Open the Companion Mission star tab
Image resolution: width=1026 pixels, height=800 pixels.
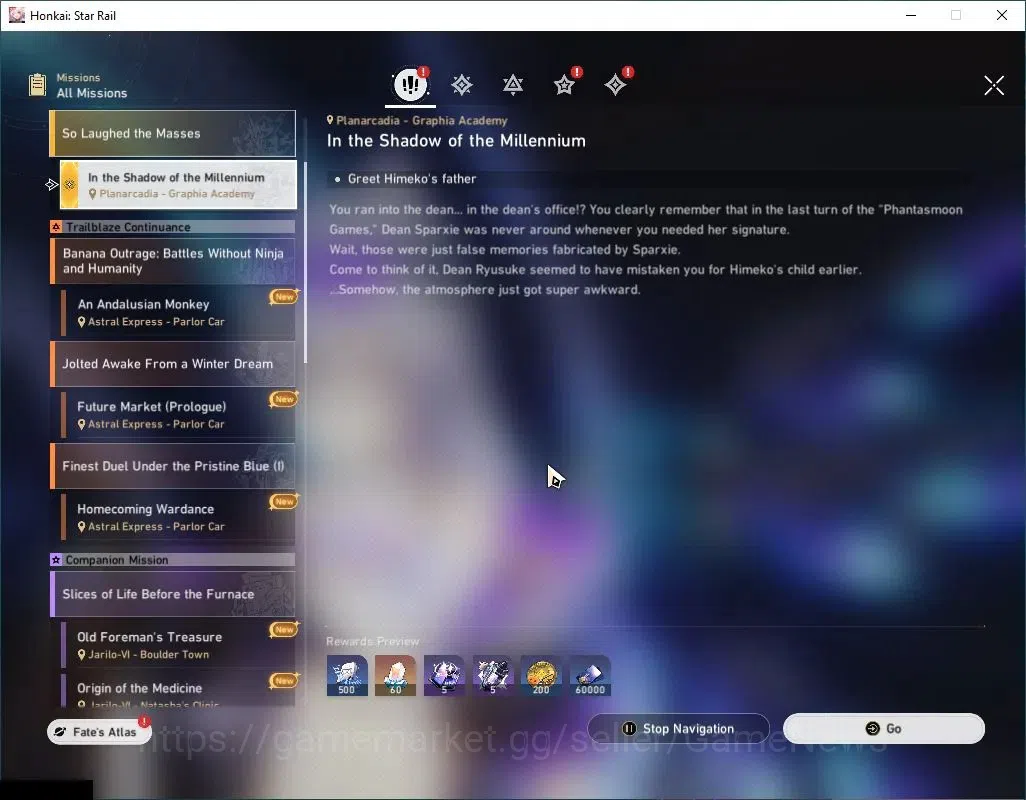click(564, 84)
